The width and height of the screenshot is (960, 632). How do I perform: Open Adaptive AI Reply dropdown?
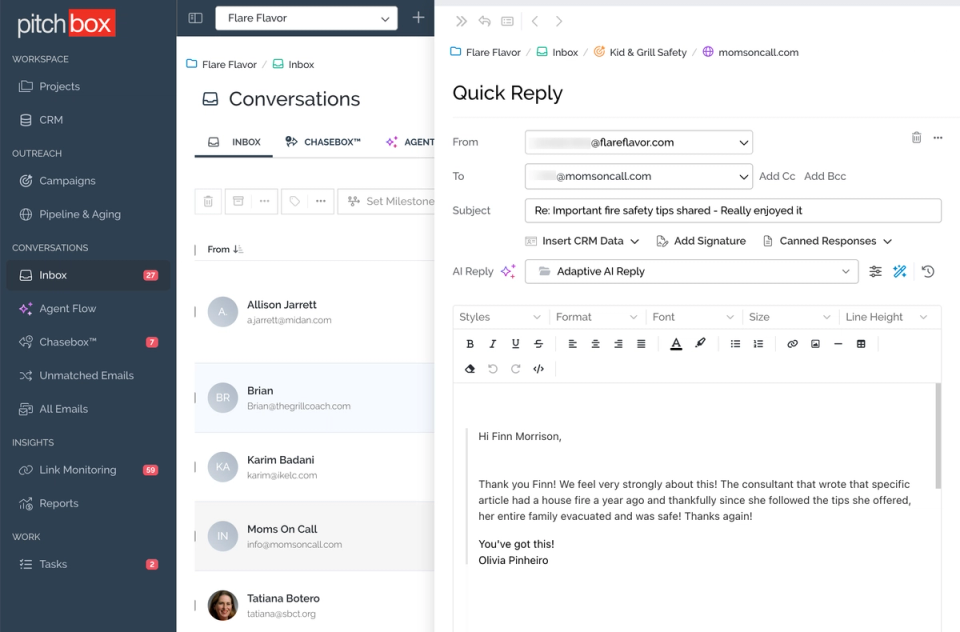click(691, 271)
